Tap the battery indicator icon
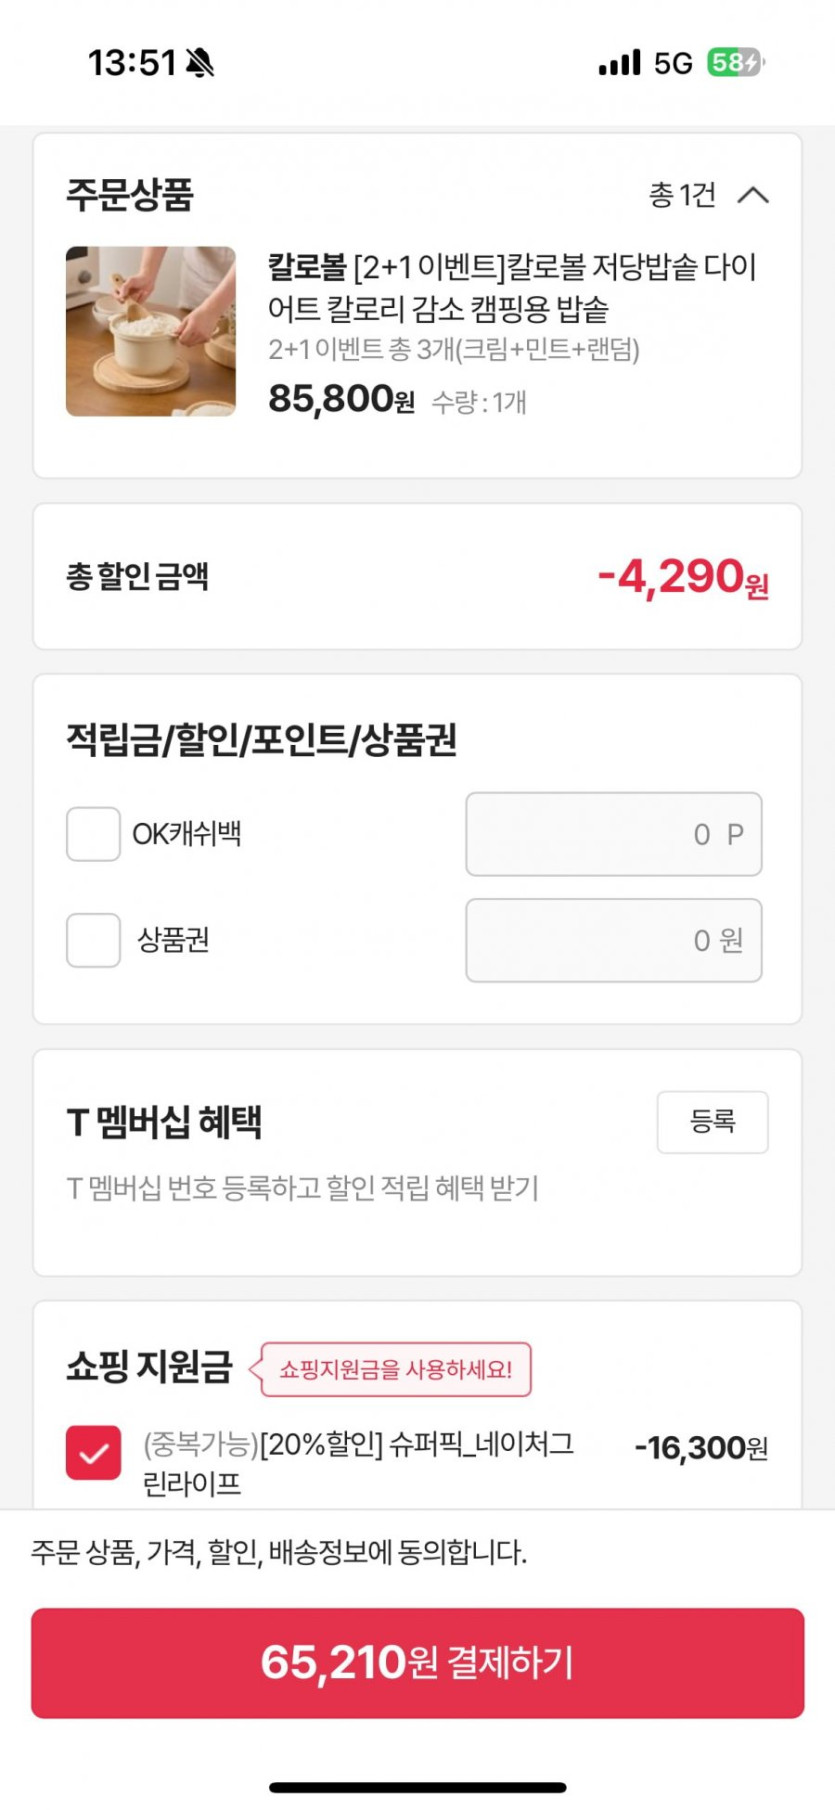Image resolution: width=835 pixels, height=1810 pixels. [735, 63]
